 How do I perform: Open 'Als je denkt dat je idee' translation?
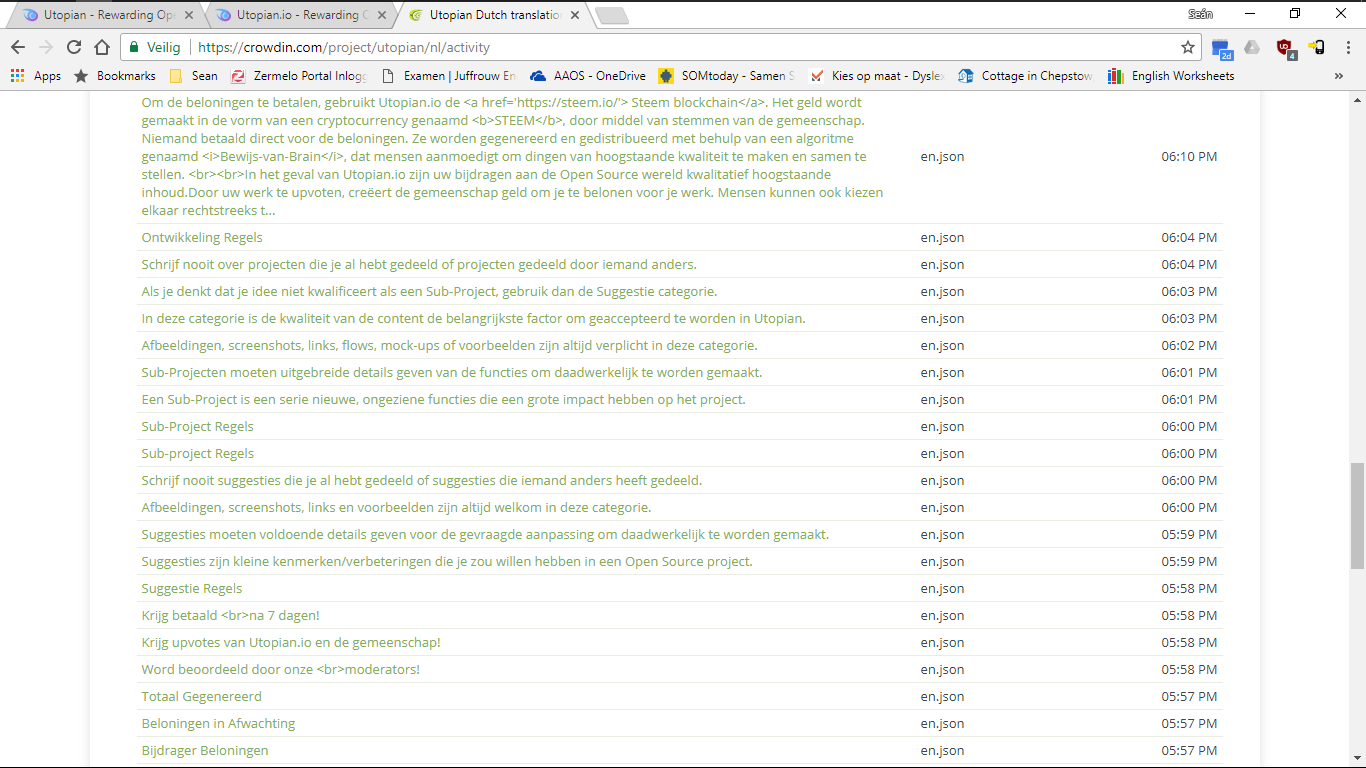(429, 292)
